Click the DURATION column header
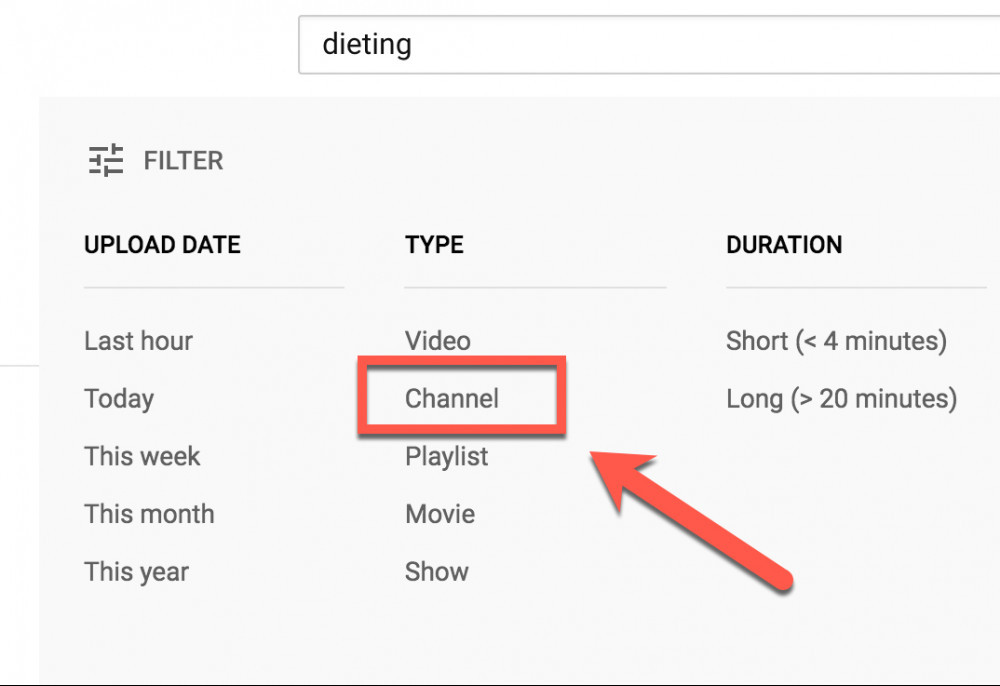 (x=784, y=244)
